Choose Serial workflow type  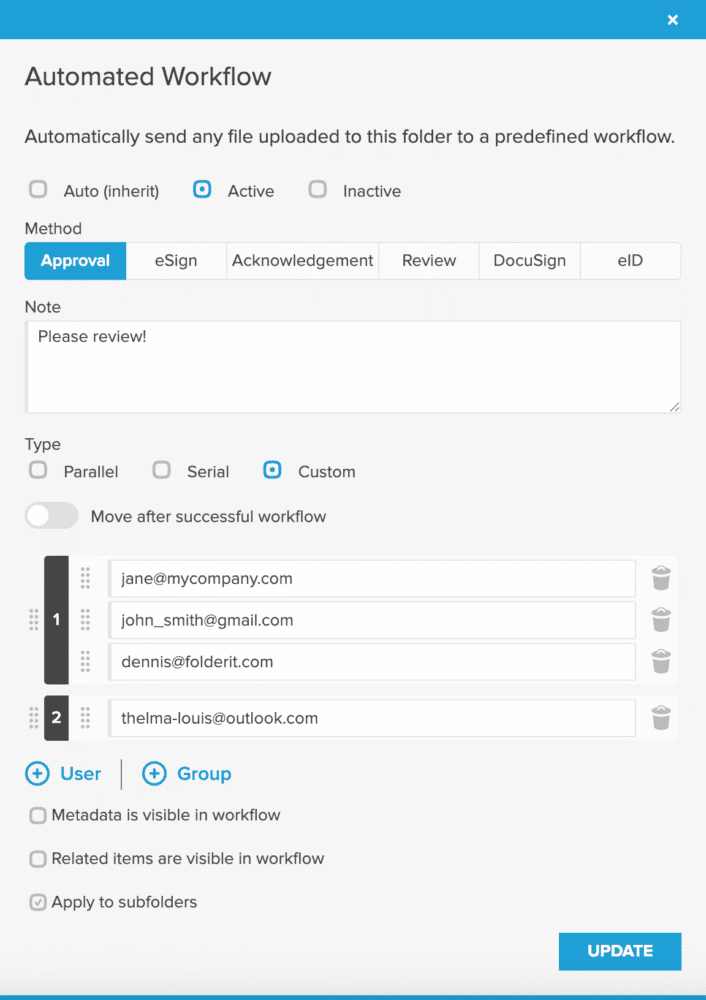[161, 471]
